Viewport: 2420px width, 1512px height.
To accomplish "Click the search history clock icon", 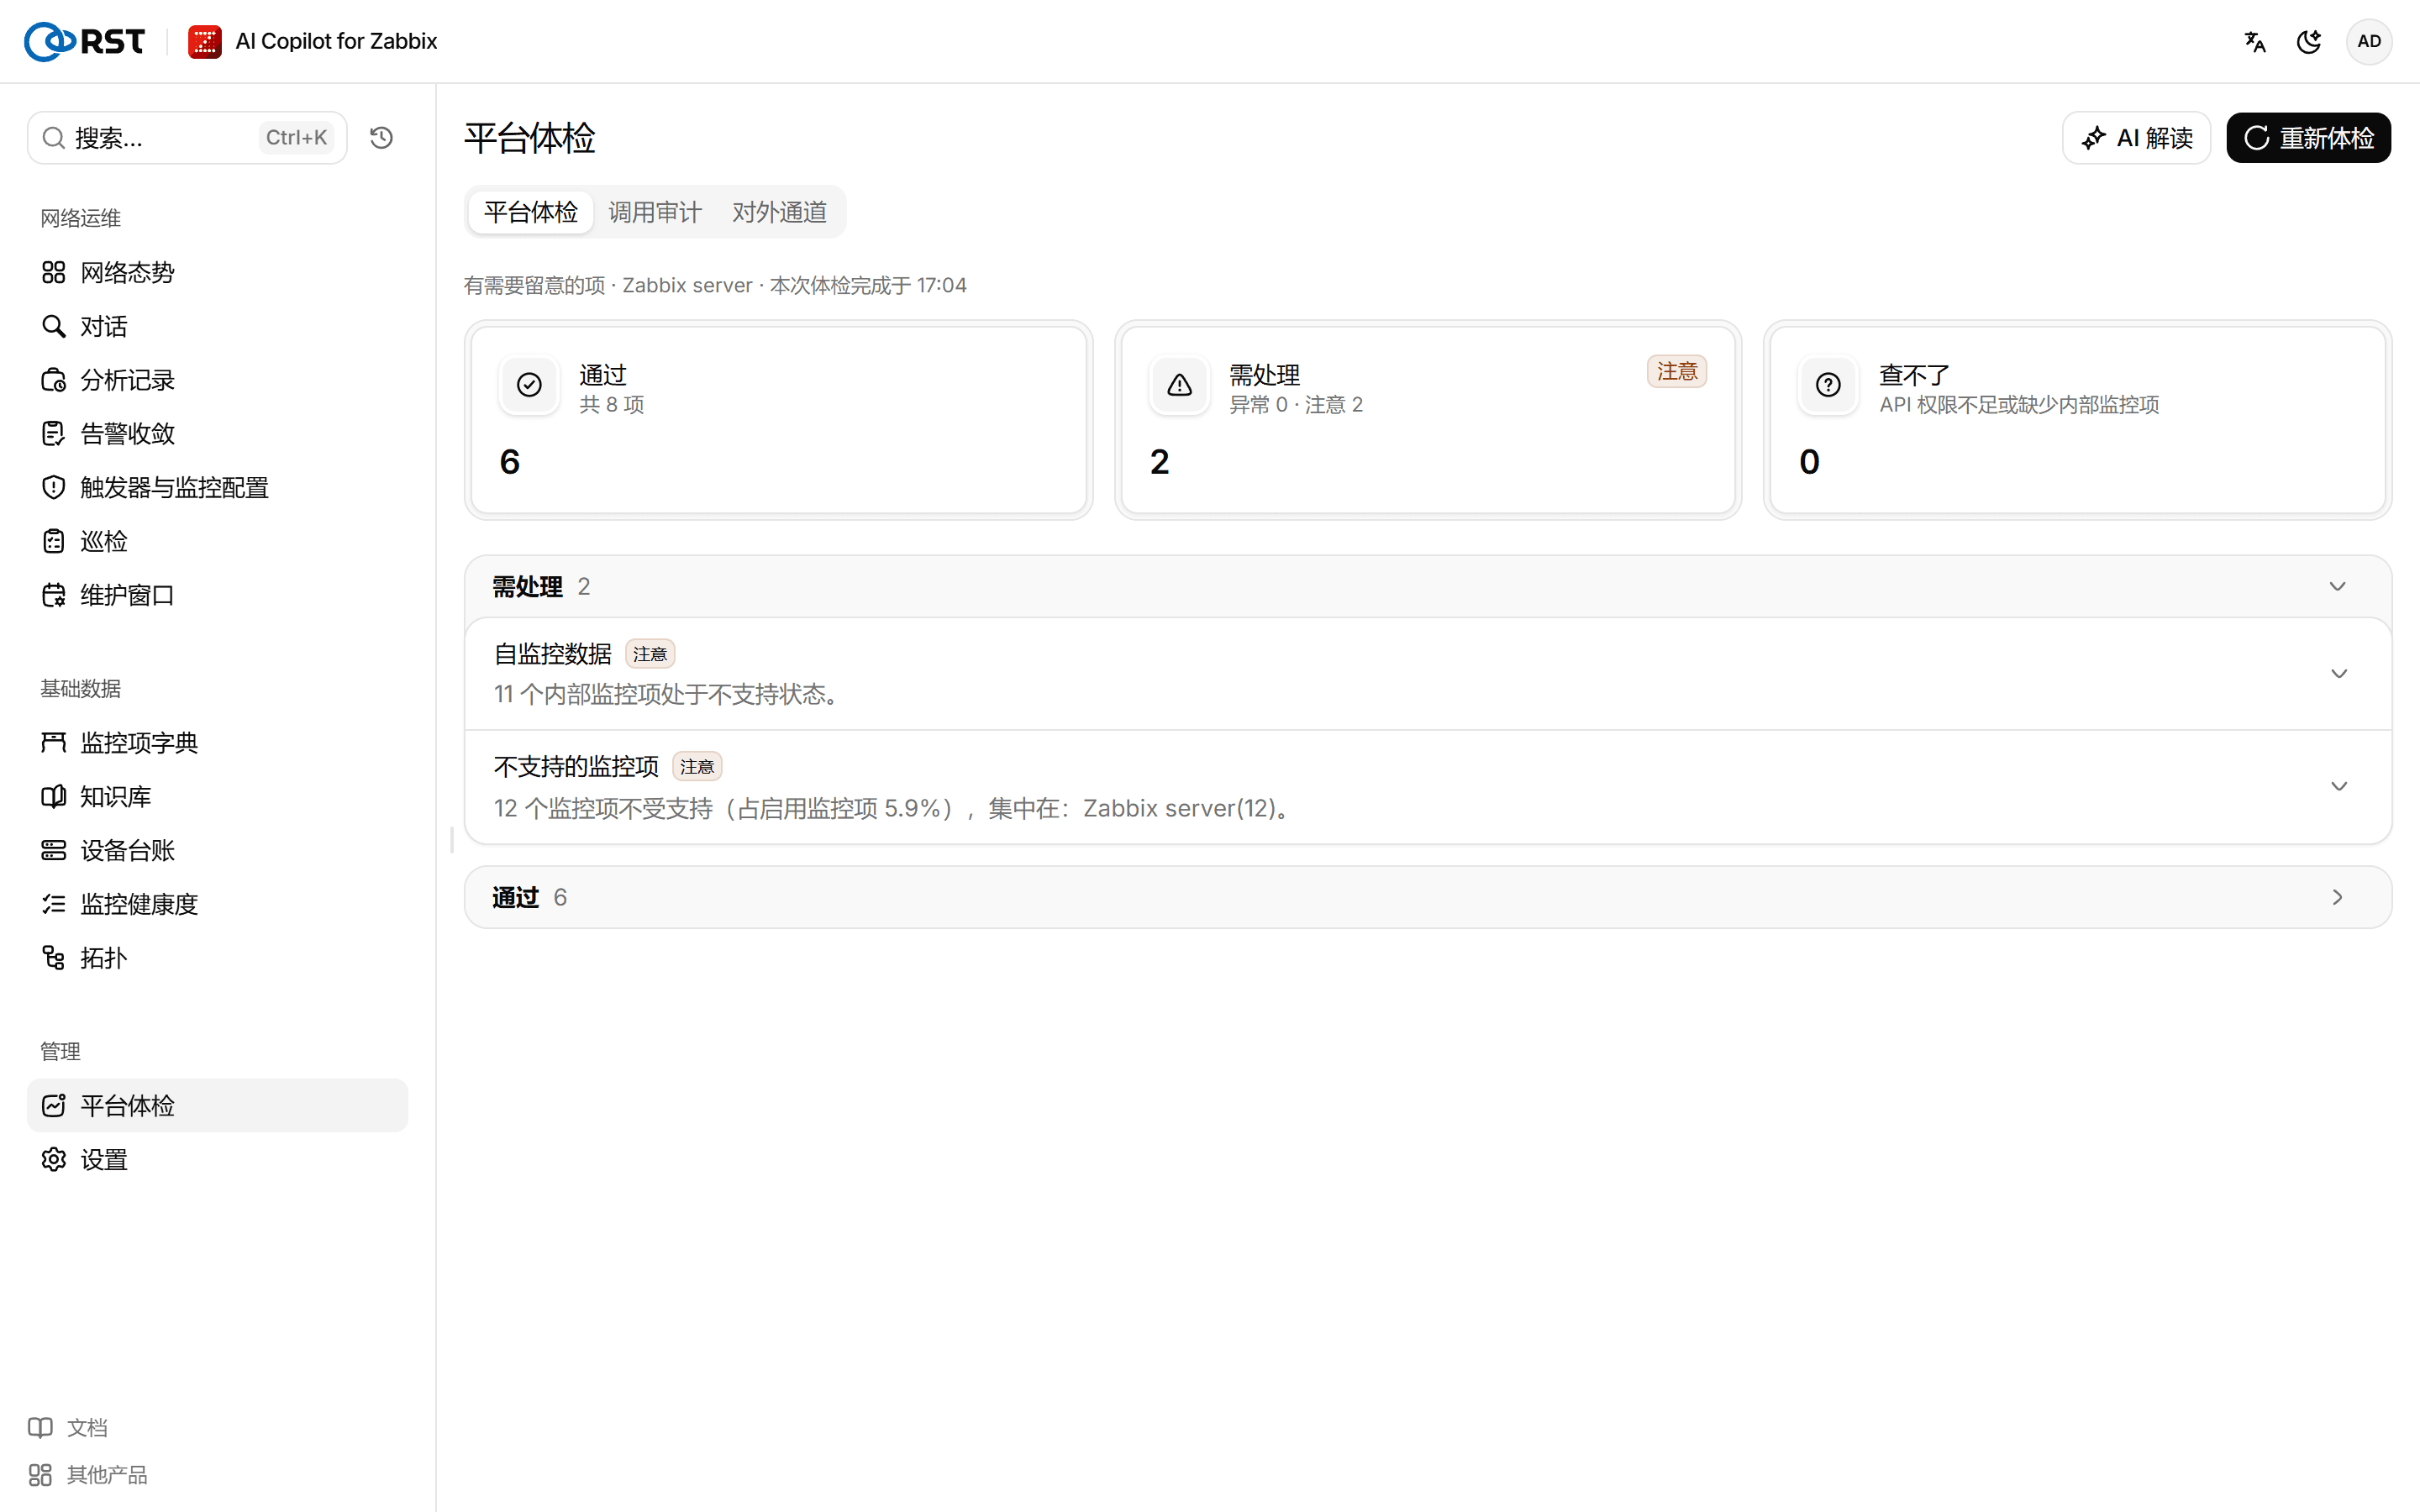I will tap(381, 138).
